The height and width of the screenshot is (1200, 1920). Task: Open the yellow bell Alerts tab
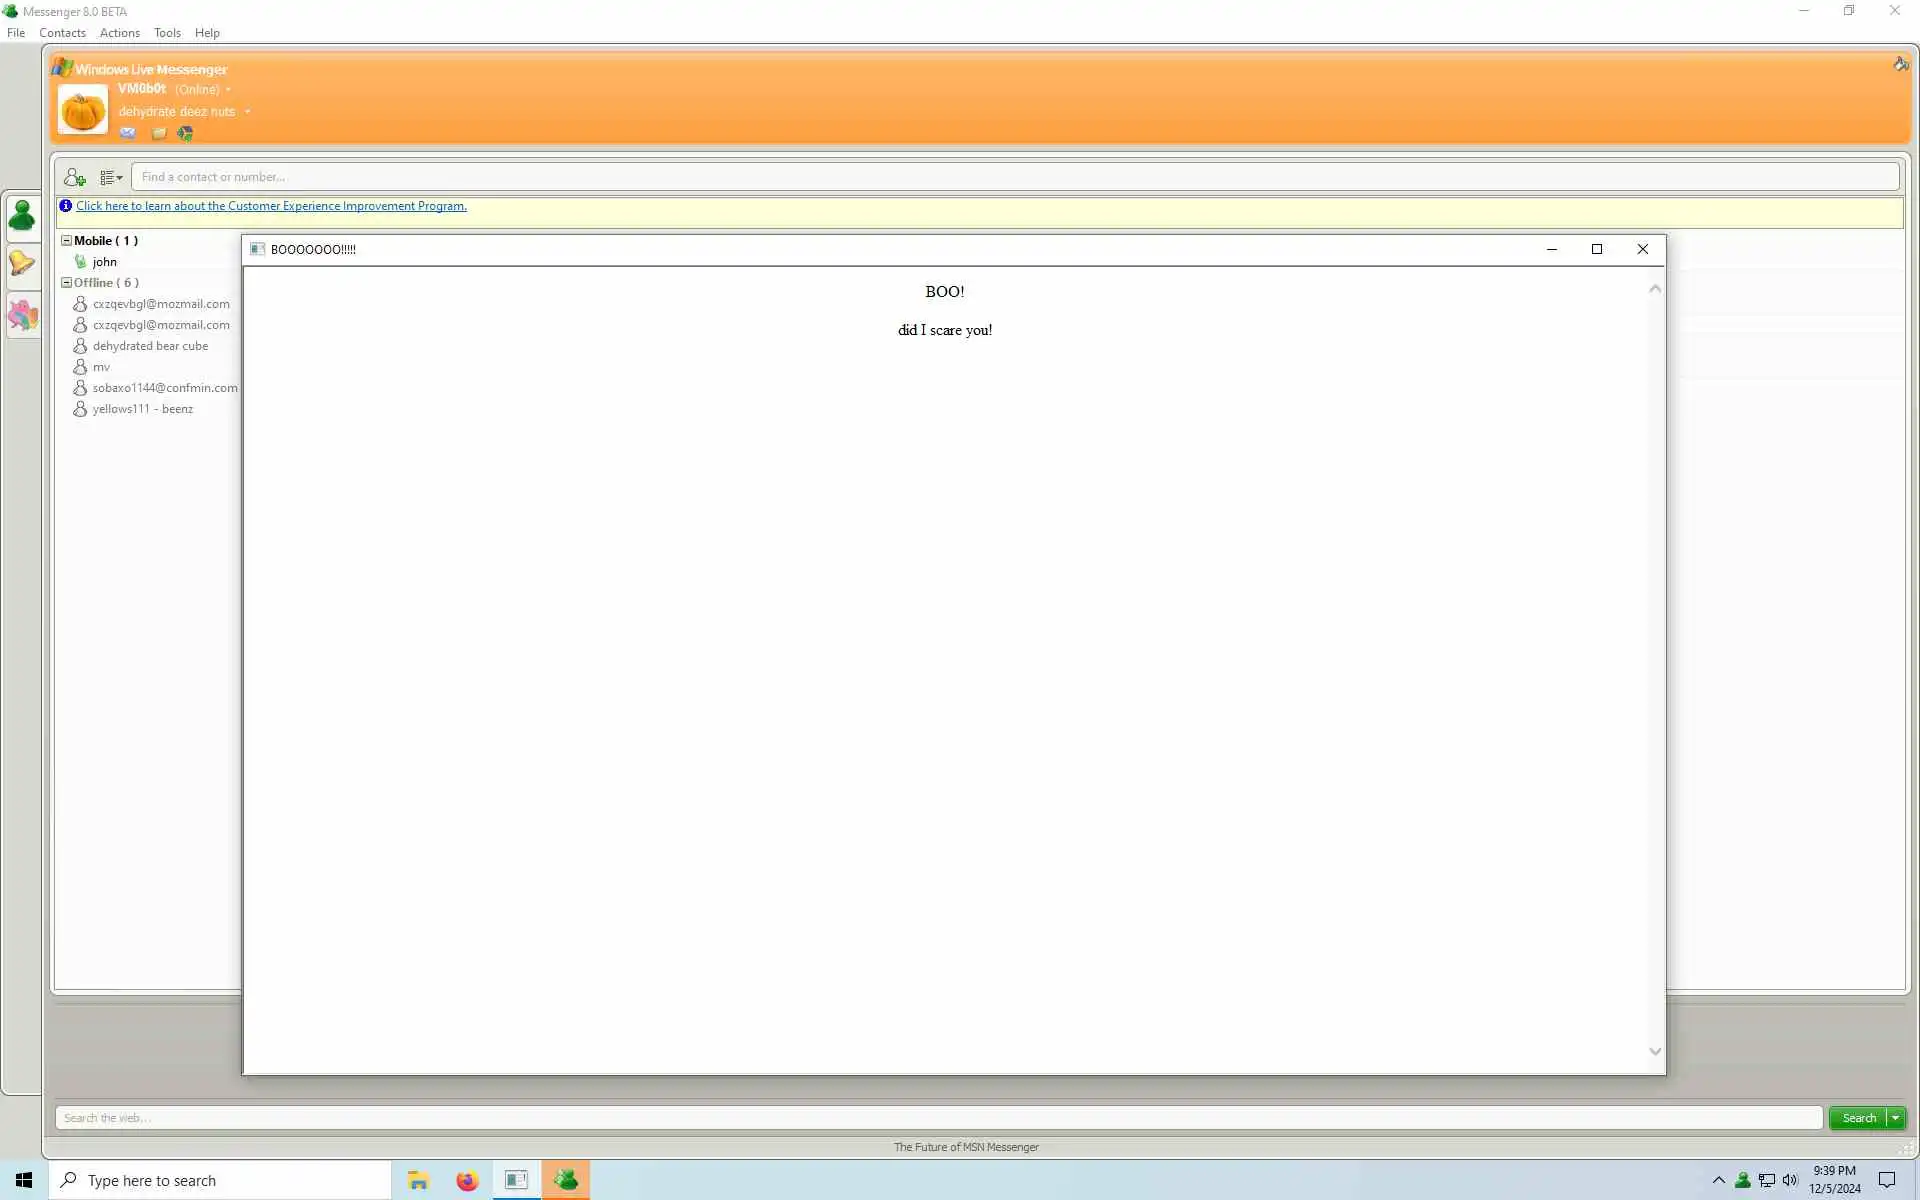point(22,264)
